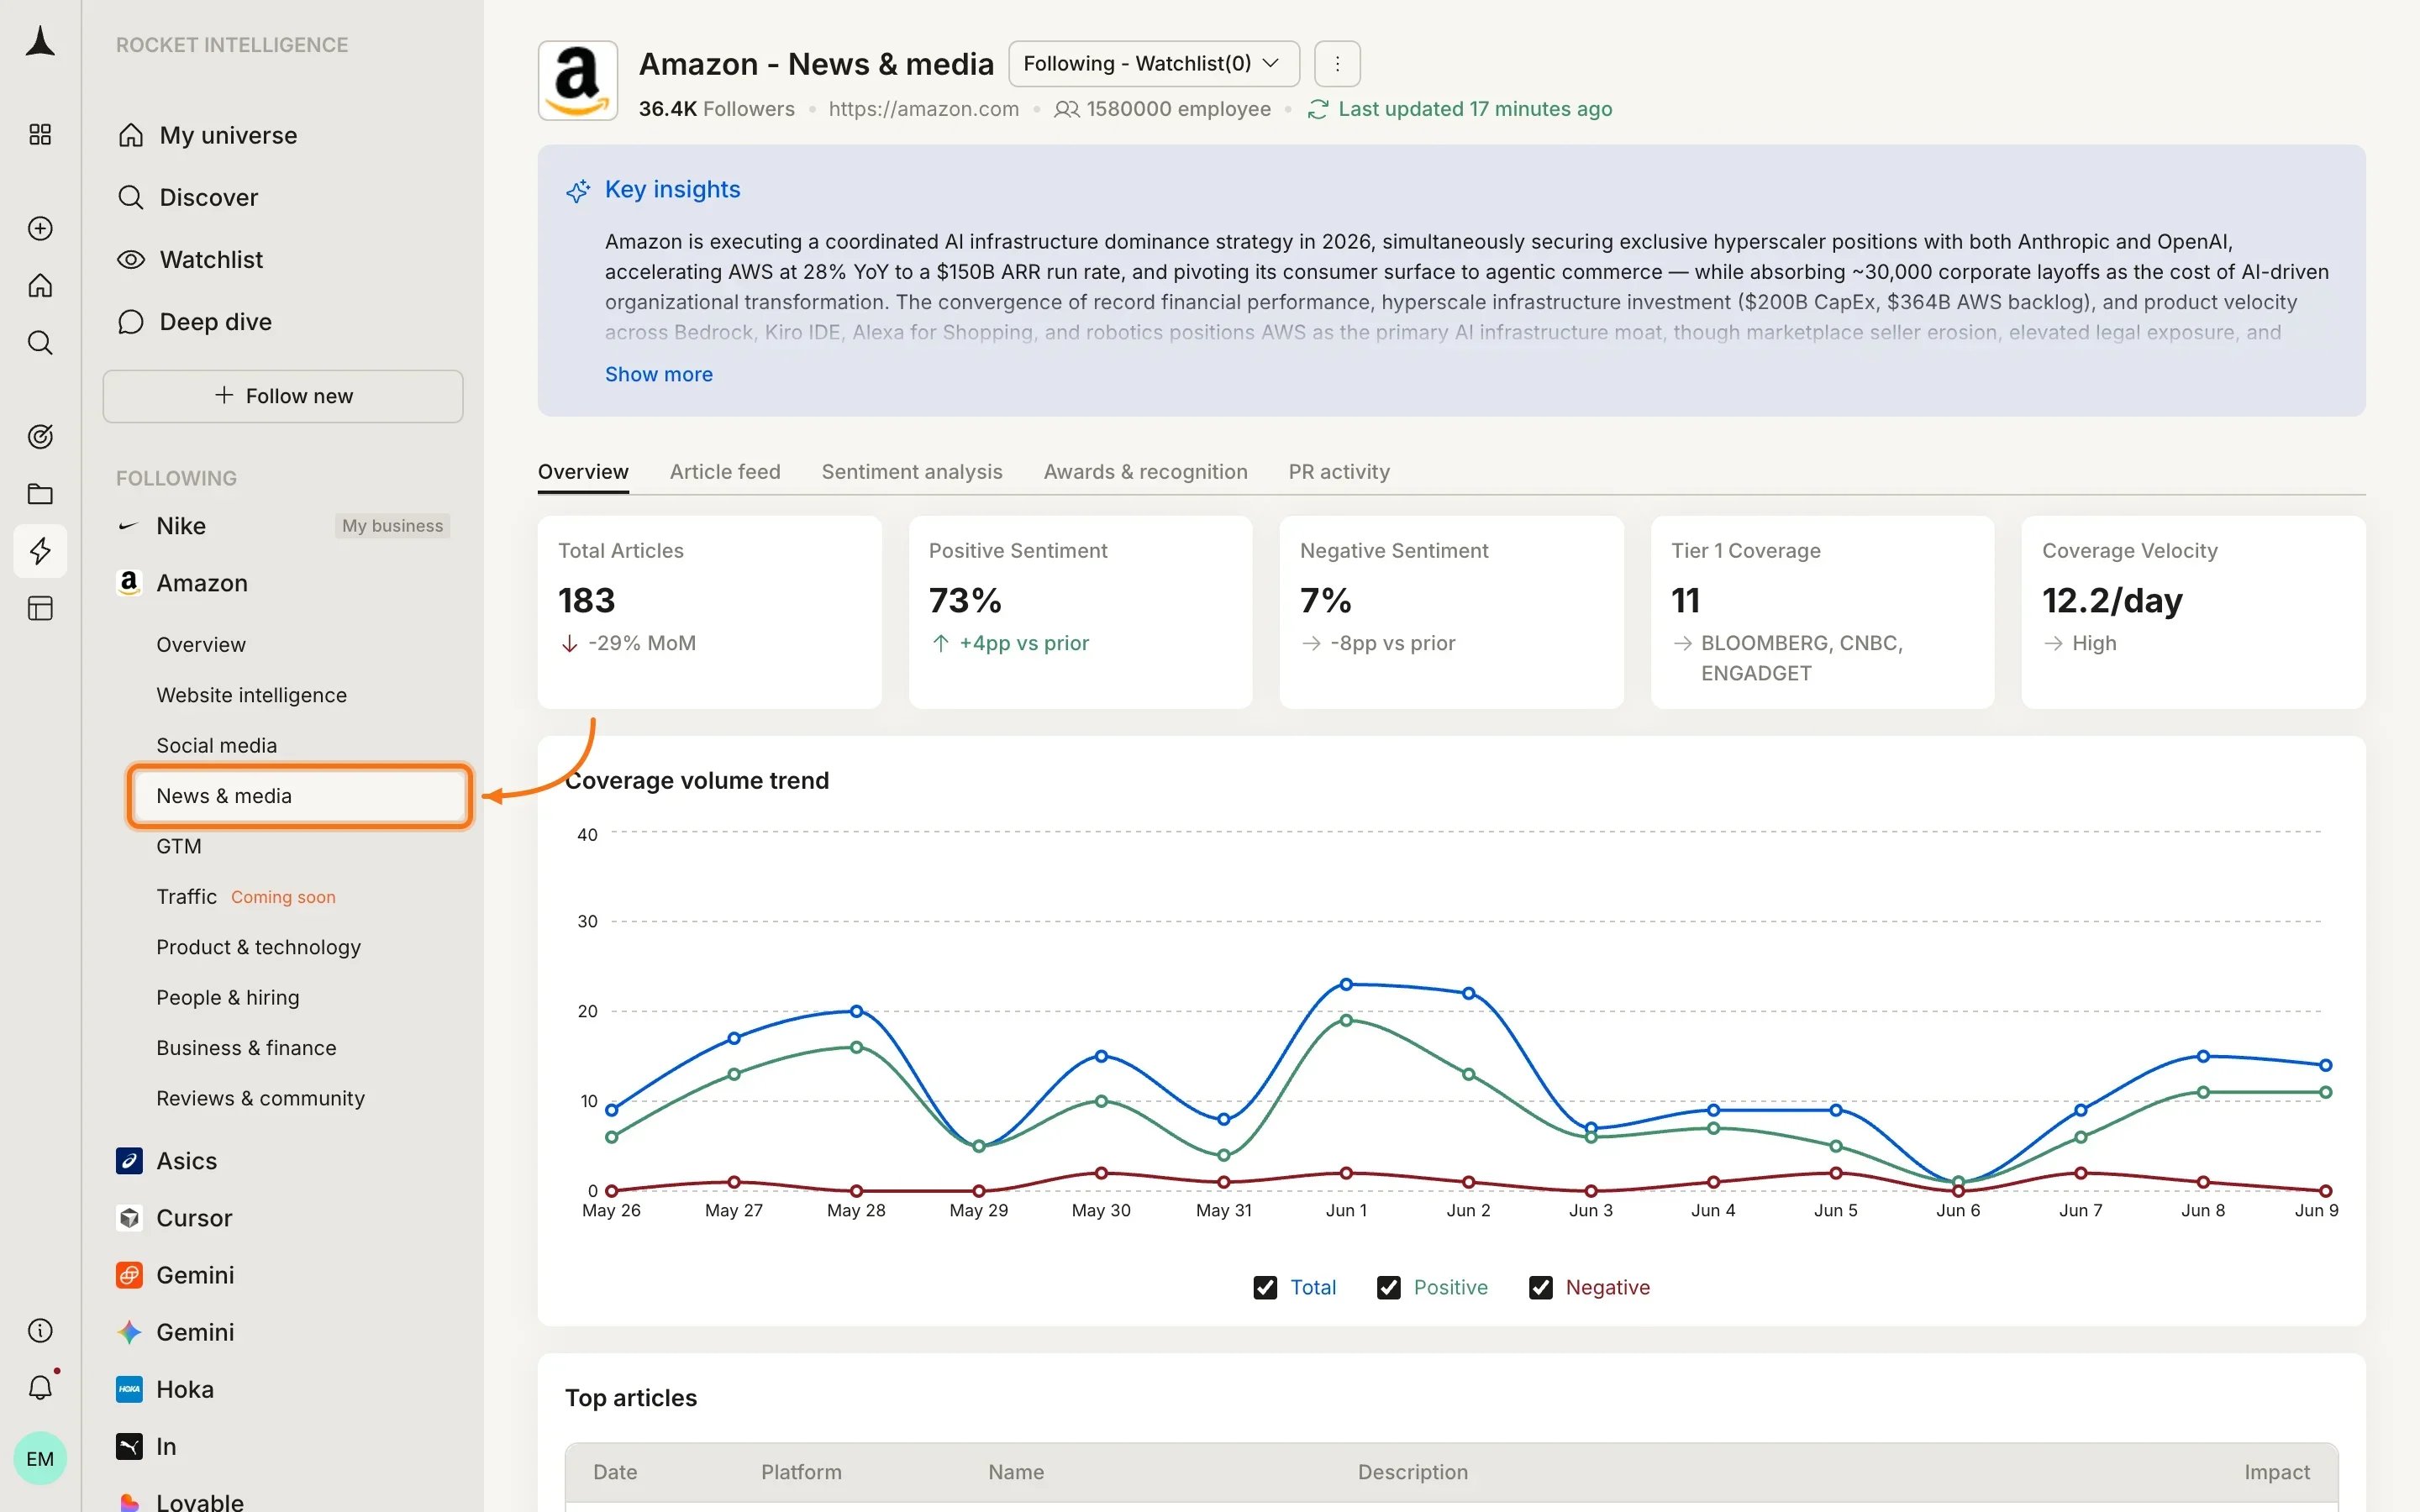Click the Cursor logo icon
Image resolution: width=2420 pixels, height=1512 pixels.
point(129,1218)
